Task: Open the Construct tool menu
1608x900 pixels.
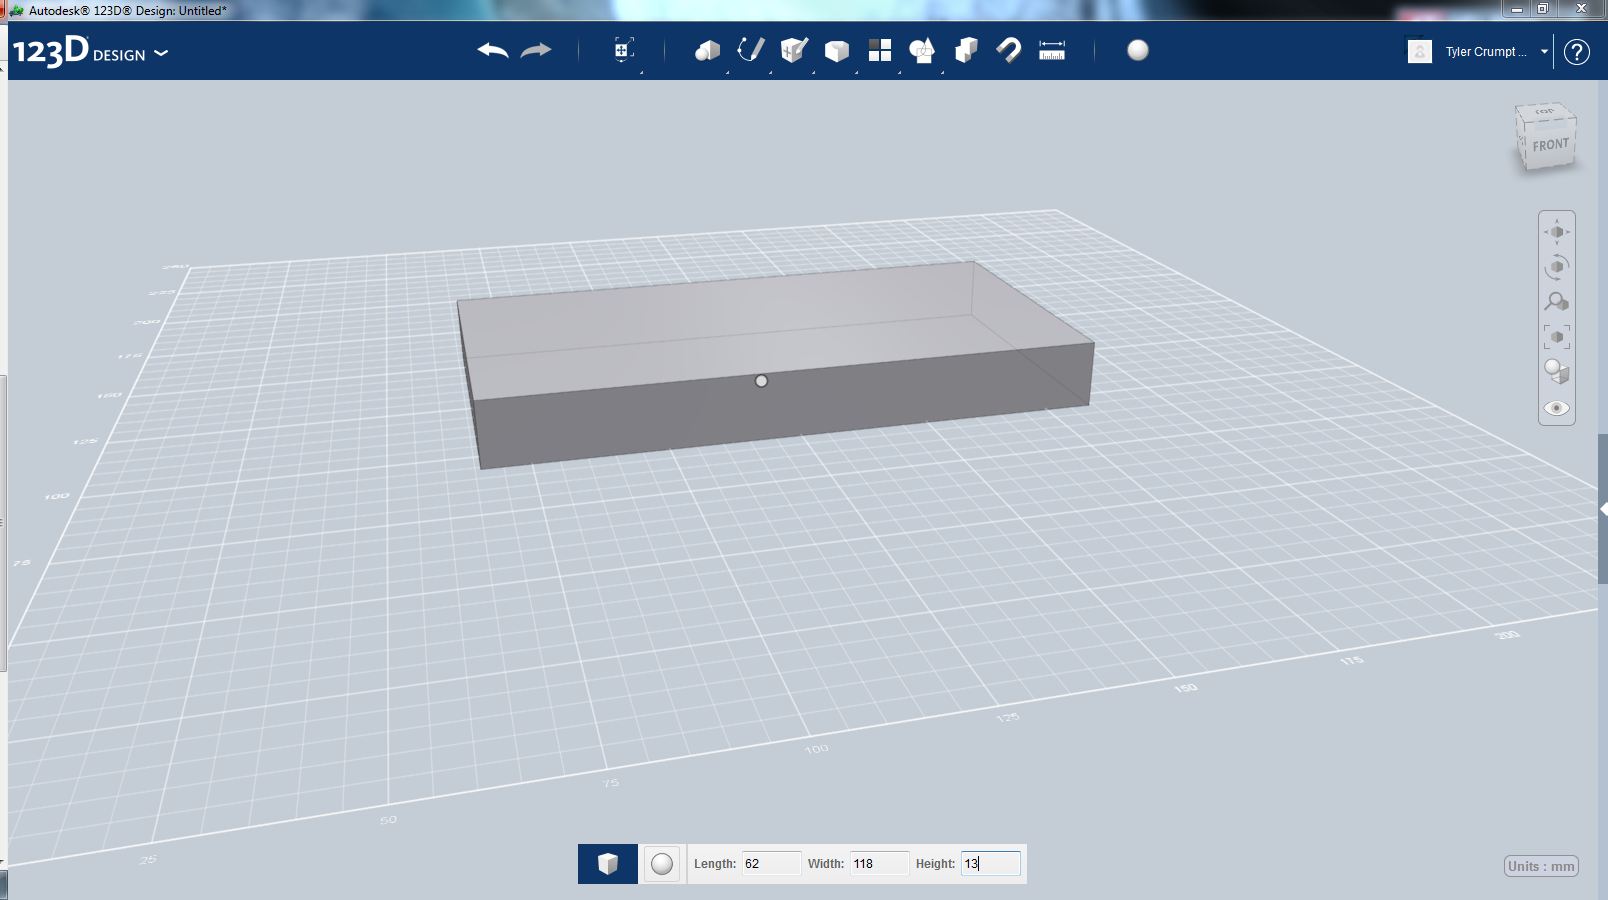Action: pyautogui.click(x=794, y=50)
